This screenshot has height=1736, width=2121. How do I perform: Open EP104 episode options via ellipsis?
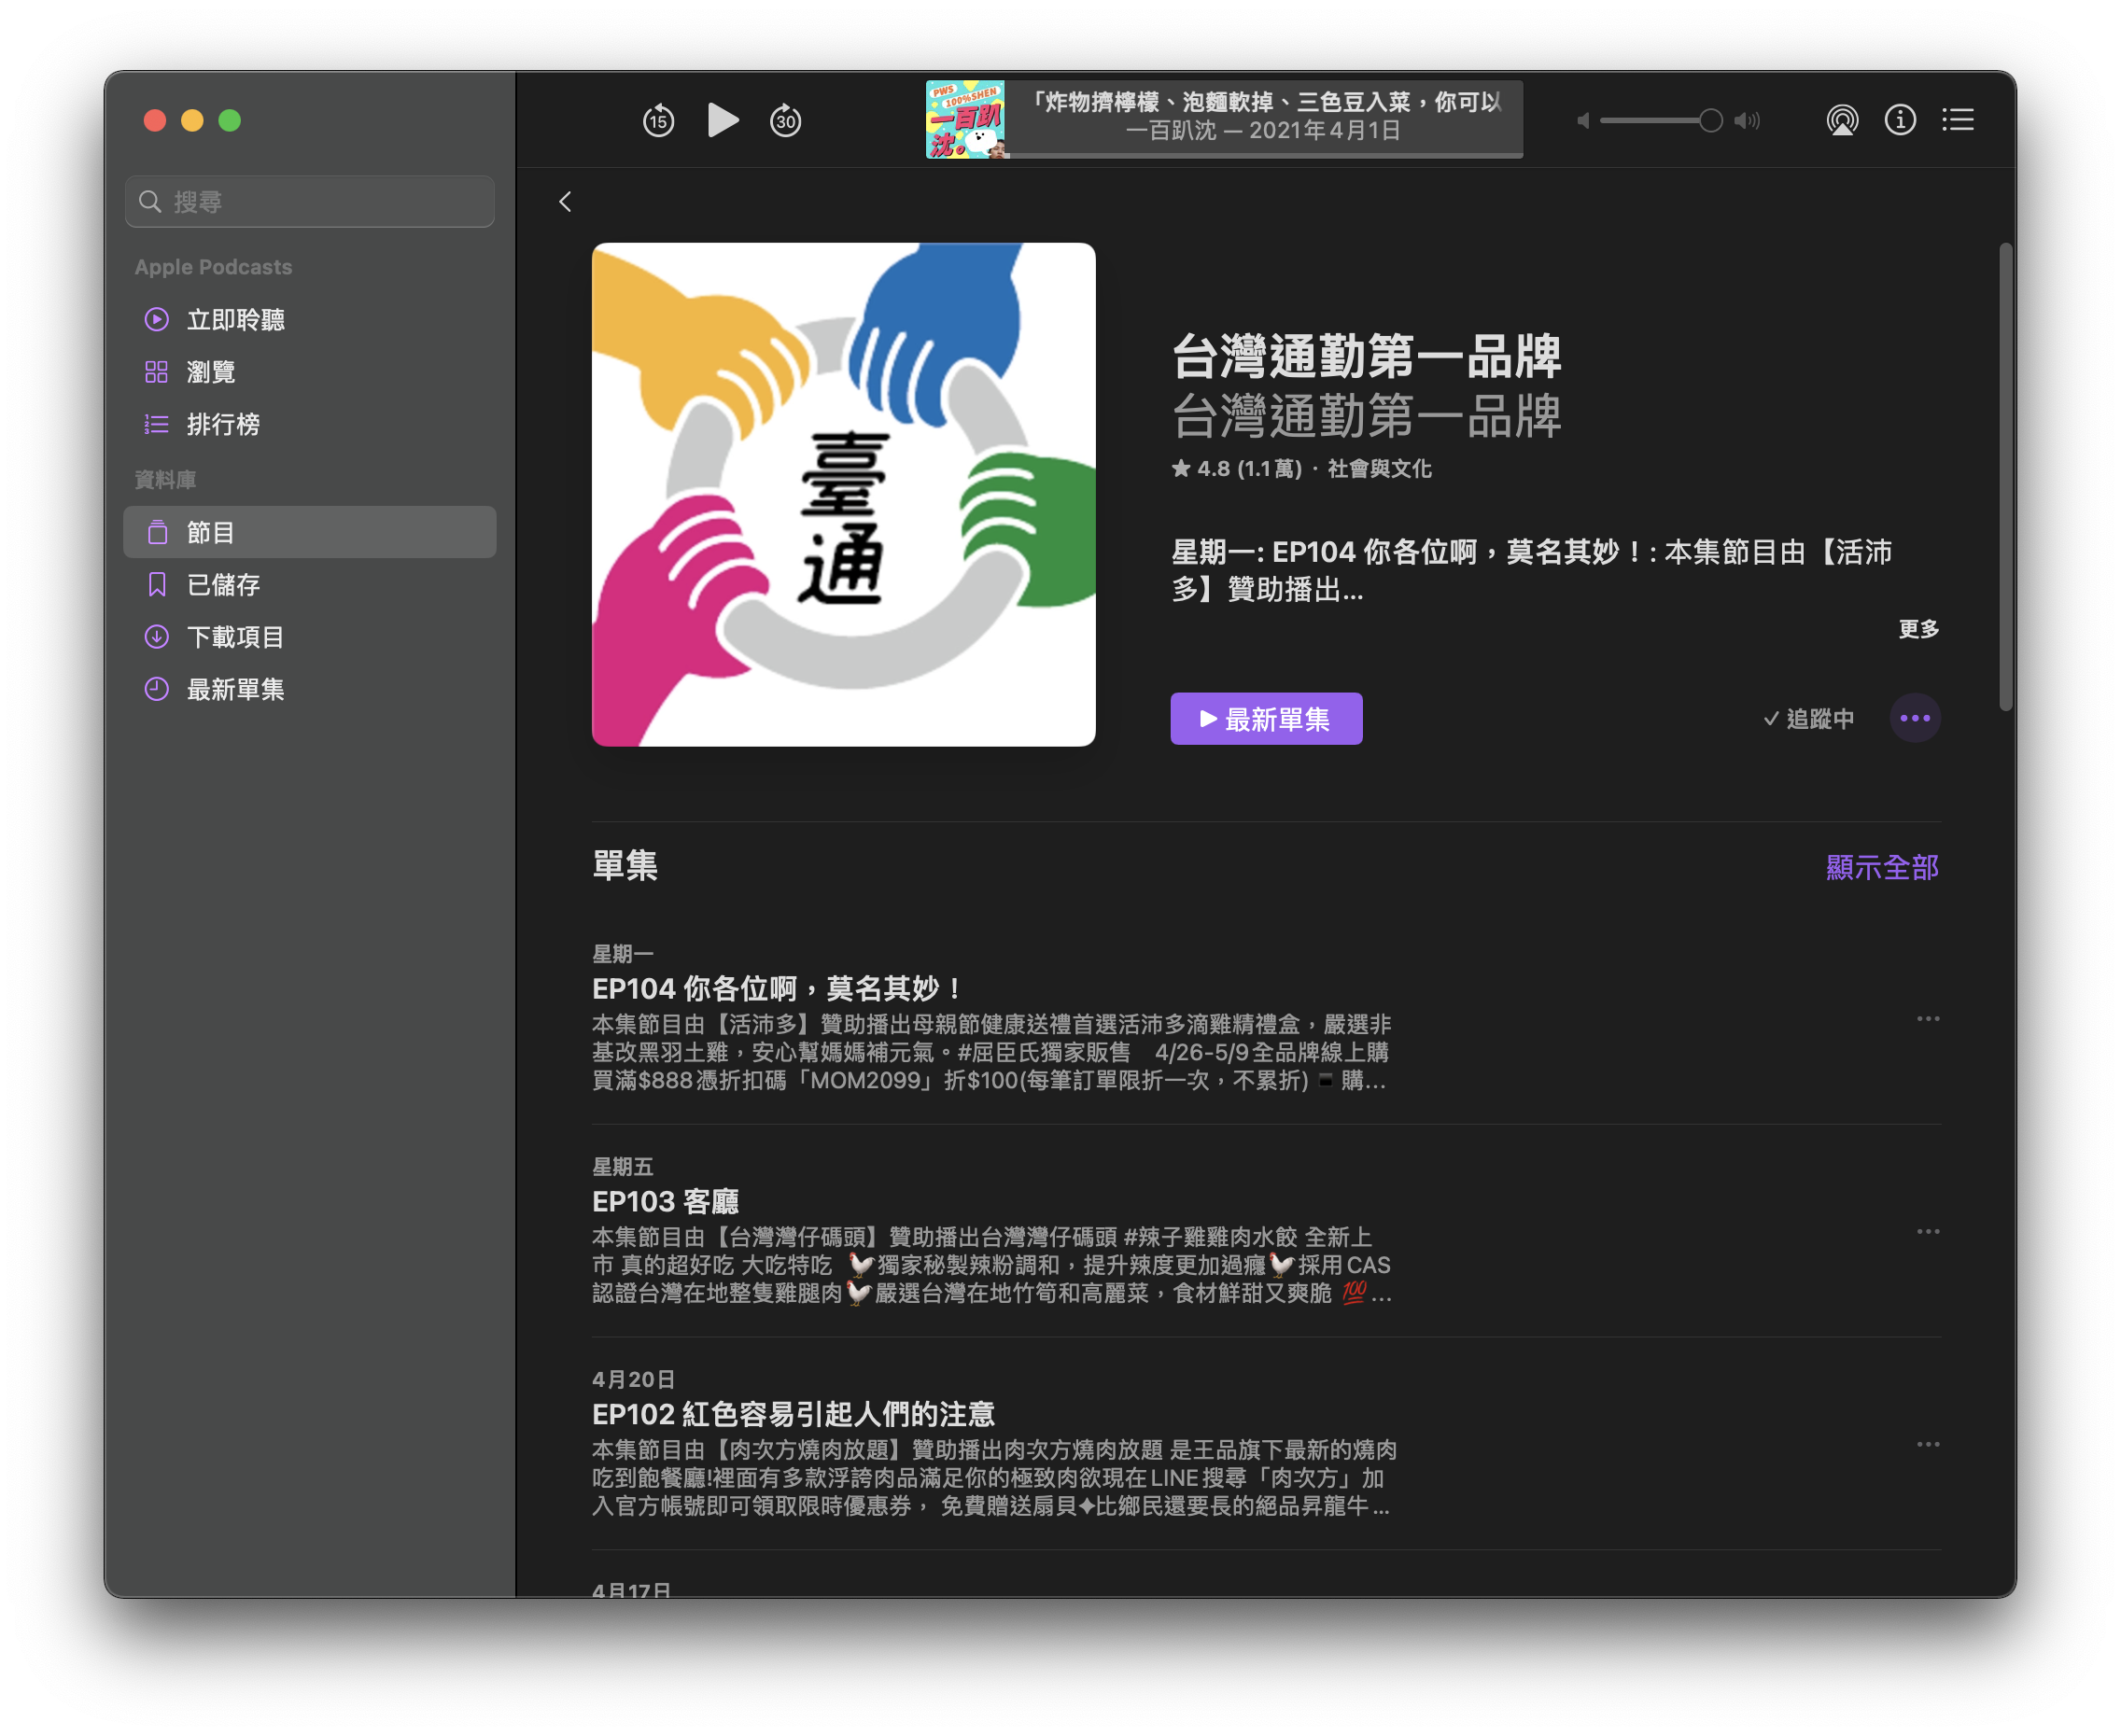pyautogui.click(x=1927, y=1018)
